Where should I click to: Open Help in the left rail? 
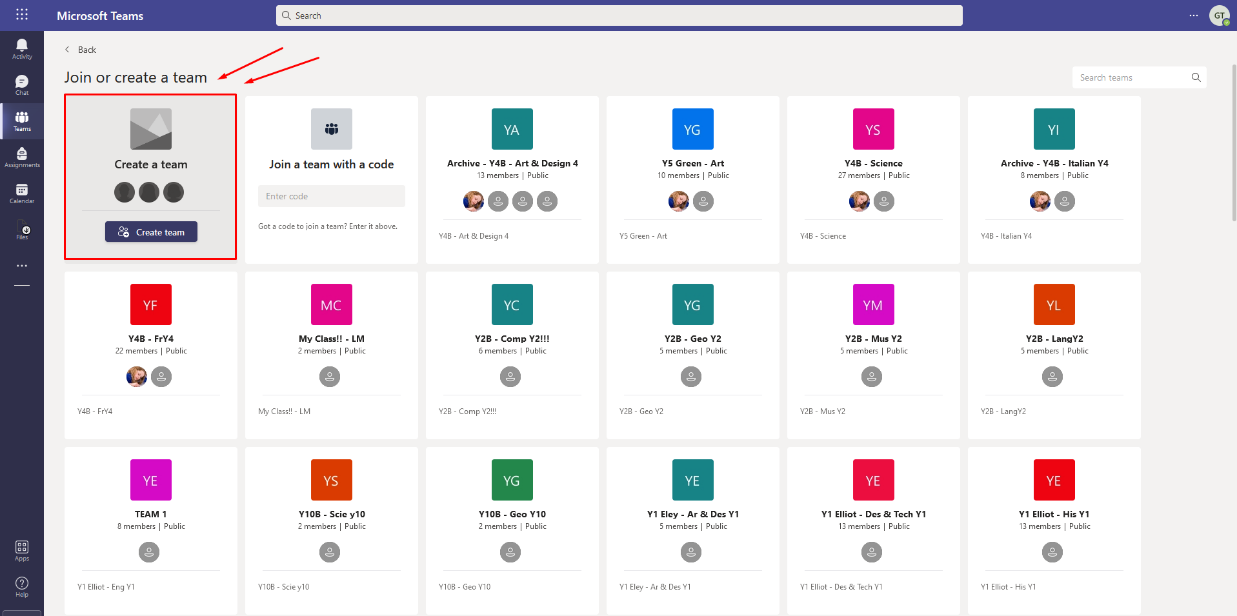[22, 586]
